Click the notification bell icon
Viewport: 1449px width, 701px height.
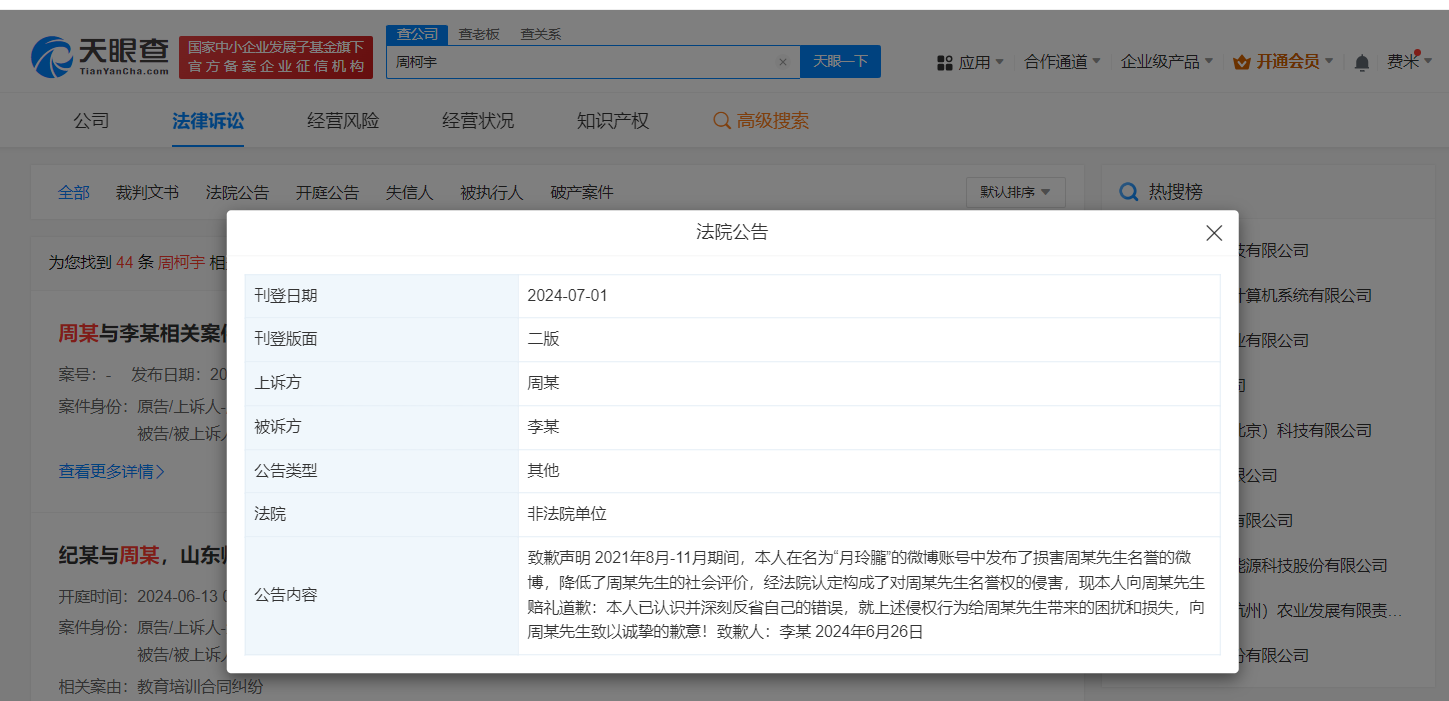(1361, 61)
